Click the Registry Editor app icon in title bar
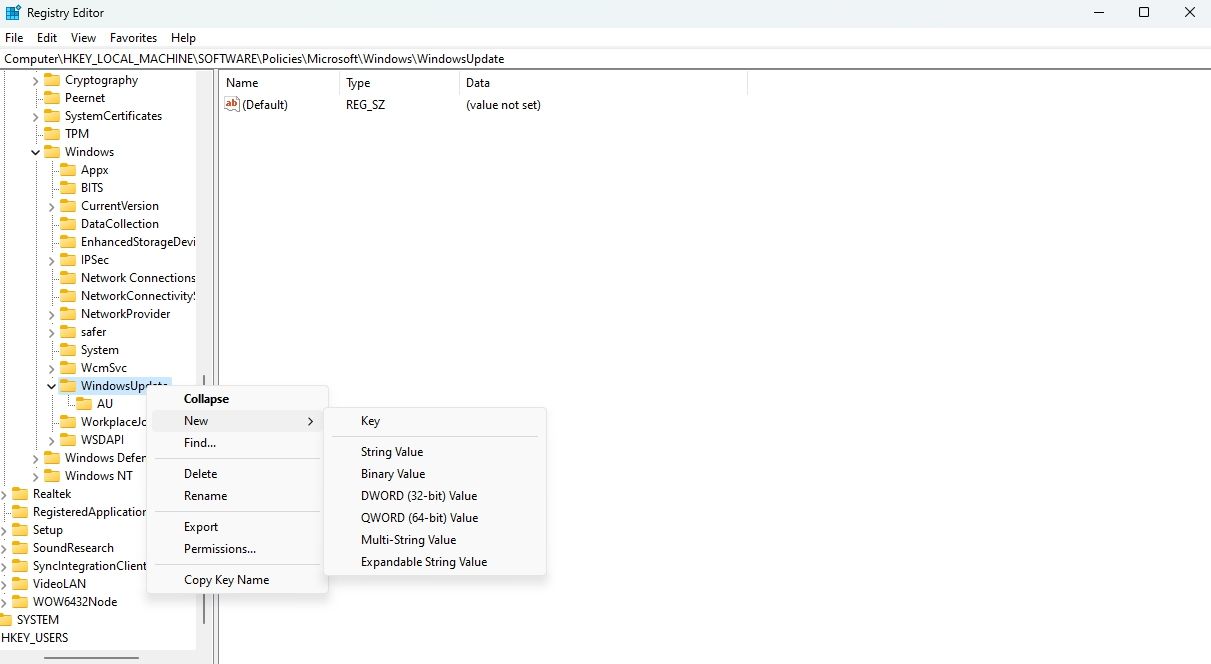 click(x=13, y=12)
